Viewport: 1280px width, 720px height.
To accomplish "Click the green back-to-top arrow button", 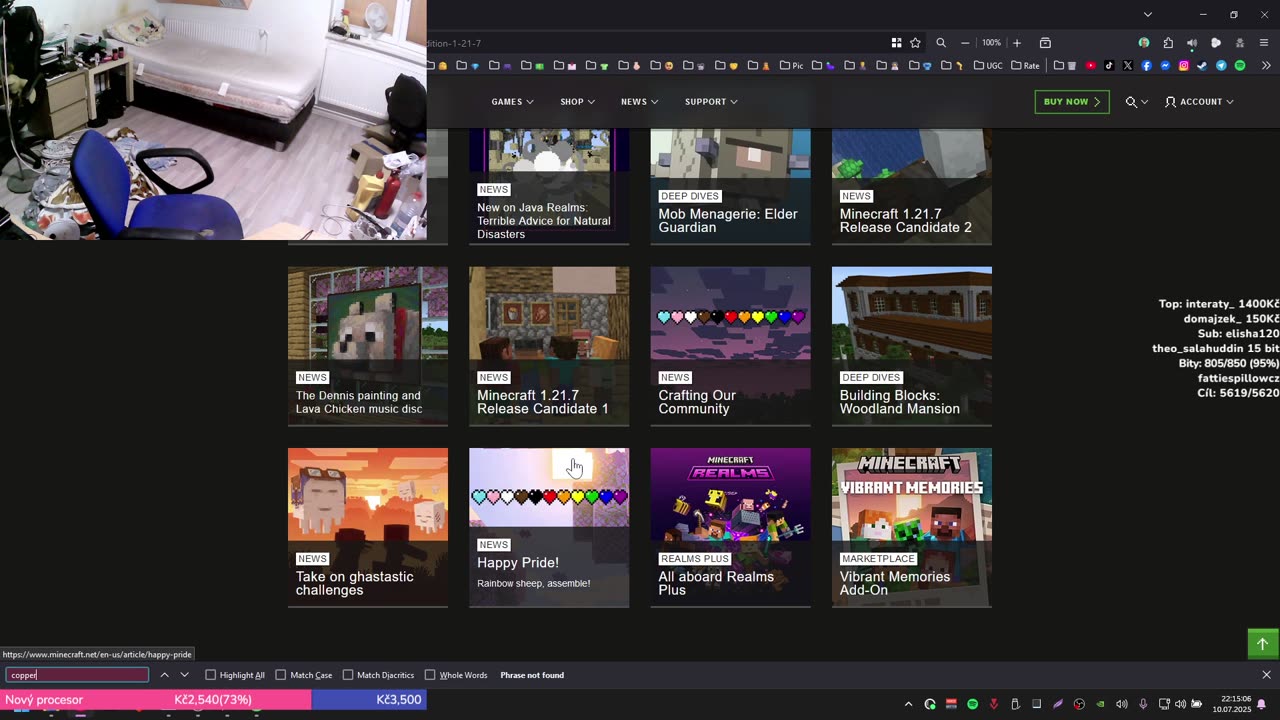I will (1262, 643).
